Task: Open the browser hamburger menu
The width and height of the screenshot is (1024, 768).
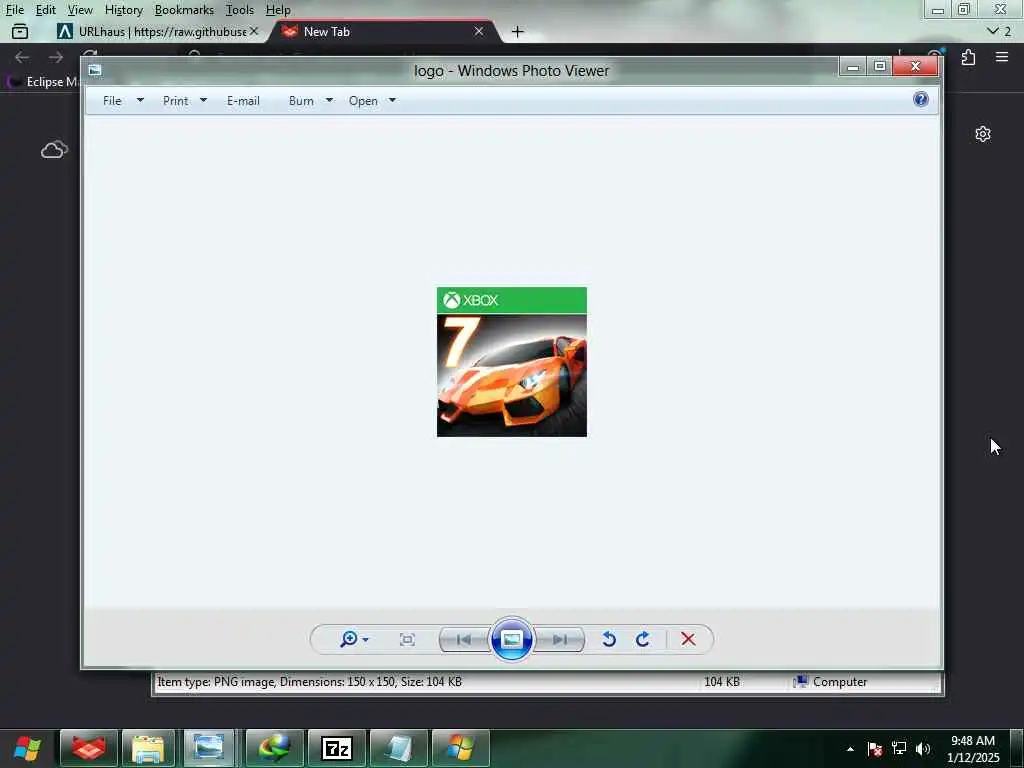Action: pos(1001,57)
